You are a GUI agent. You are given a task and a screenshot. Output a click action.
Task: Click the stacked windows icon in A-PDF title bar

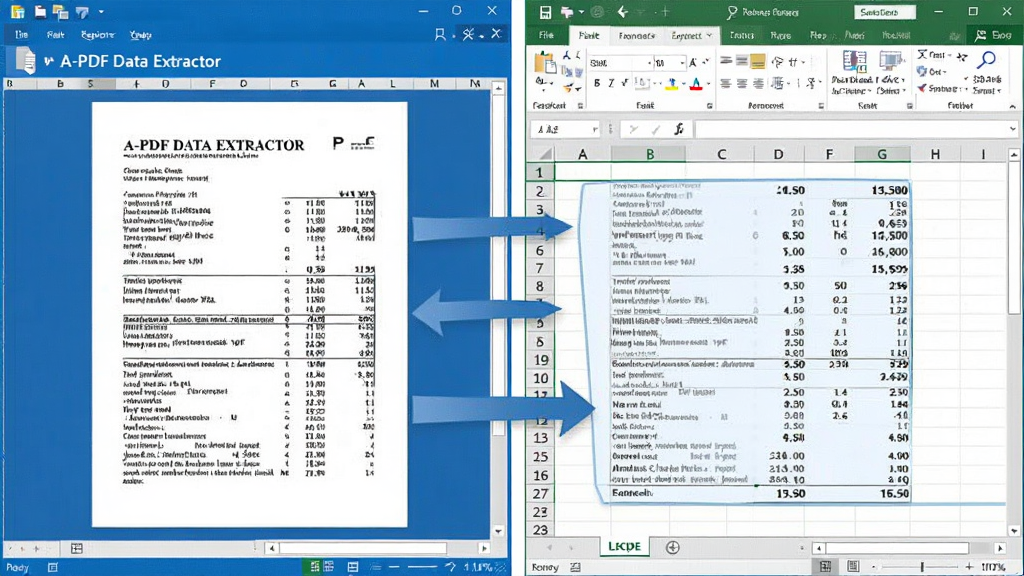[x=61, y=11]
